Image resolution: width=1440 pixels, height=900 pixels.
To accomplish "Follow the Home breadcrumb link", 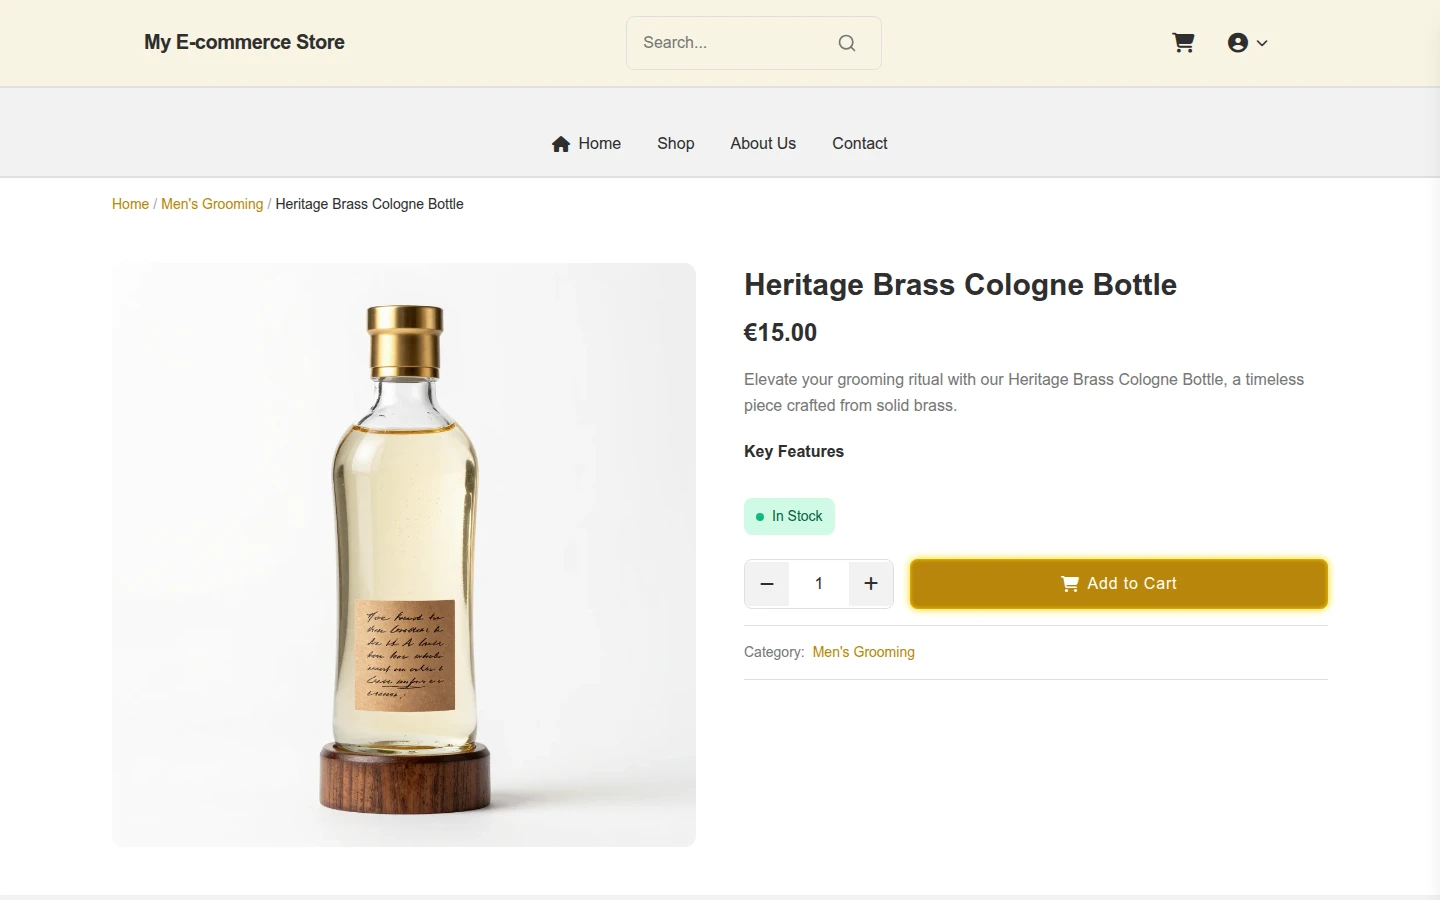I will 130,204.
